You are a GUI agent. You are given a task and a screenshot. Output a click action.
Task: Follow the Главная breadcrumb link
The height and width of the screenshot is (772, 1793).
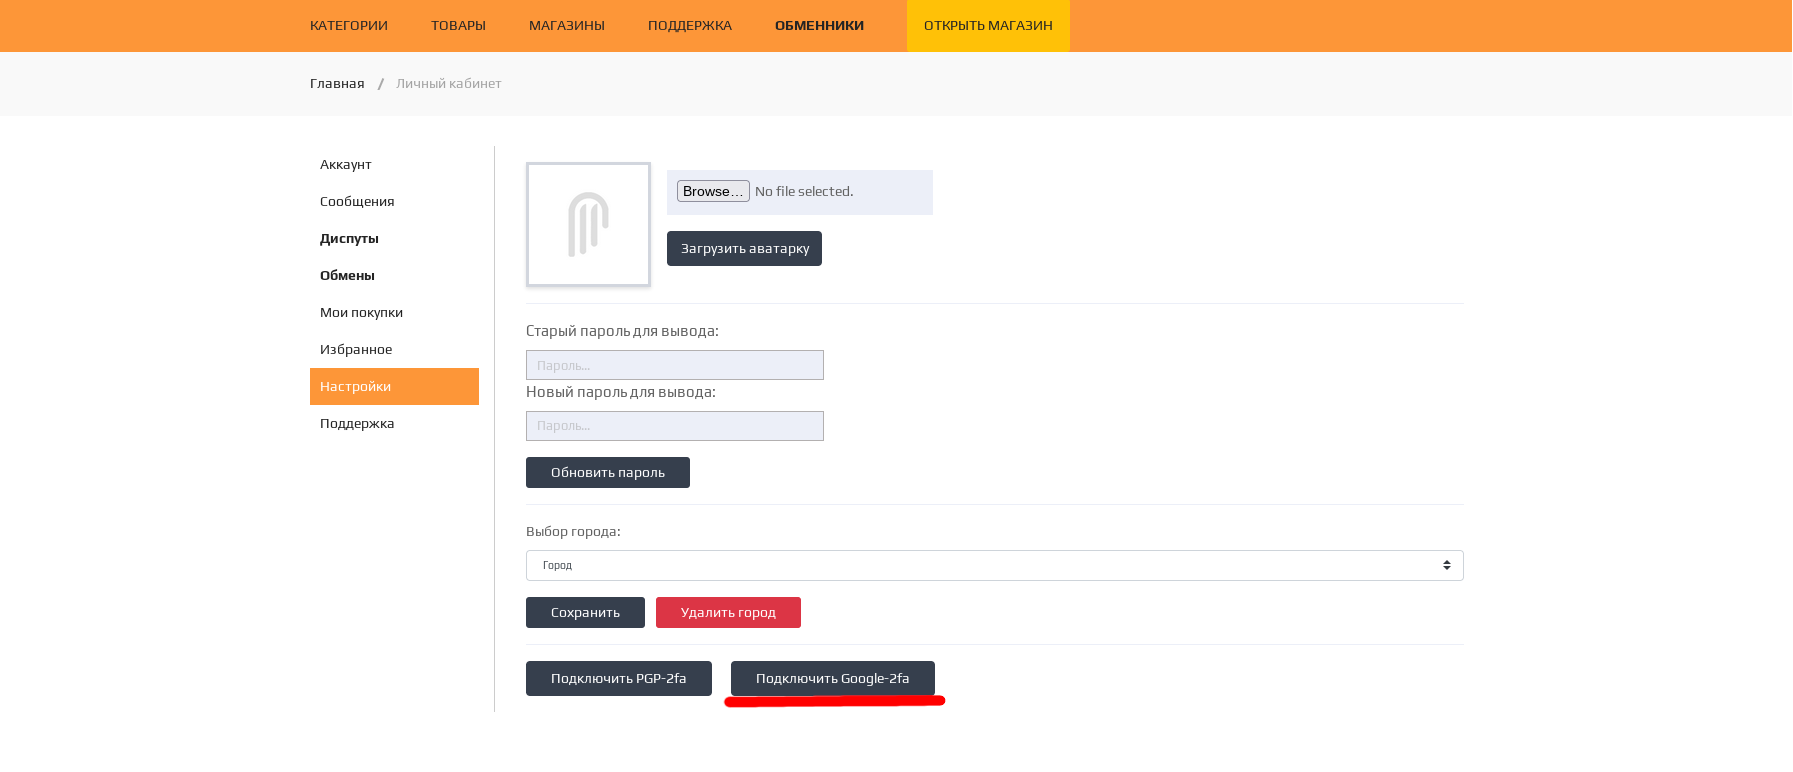coord(337,83)
